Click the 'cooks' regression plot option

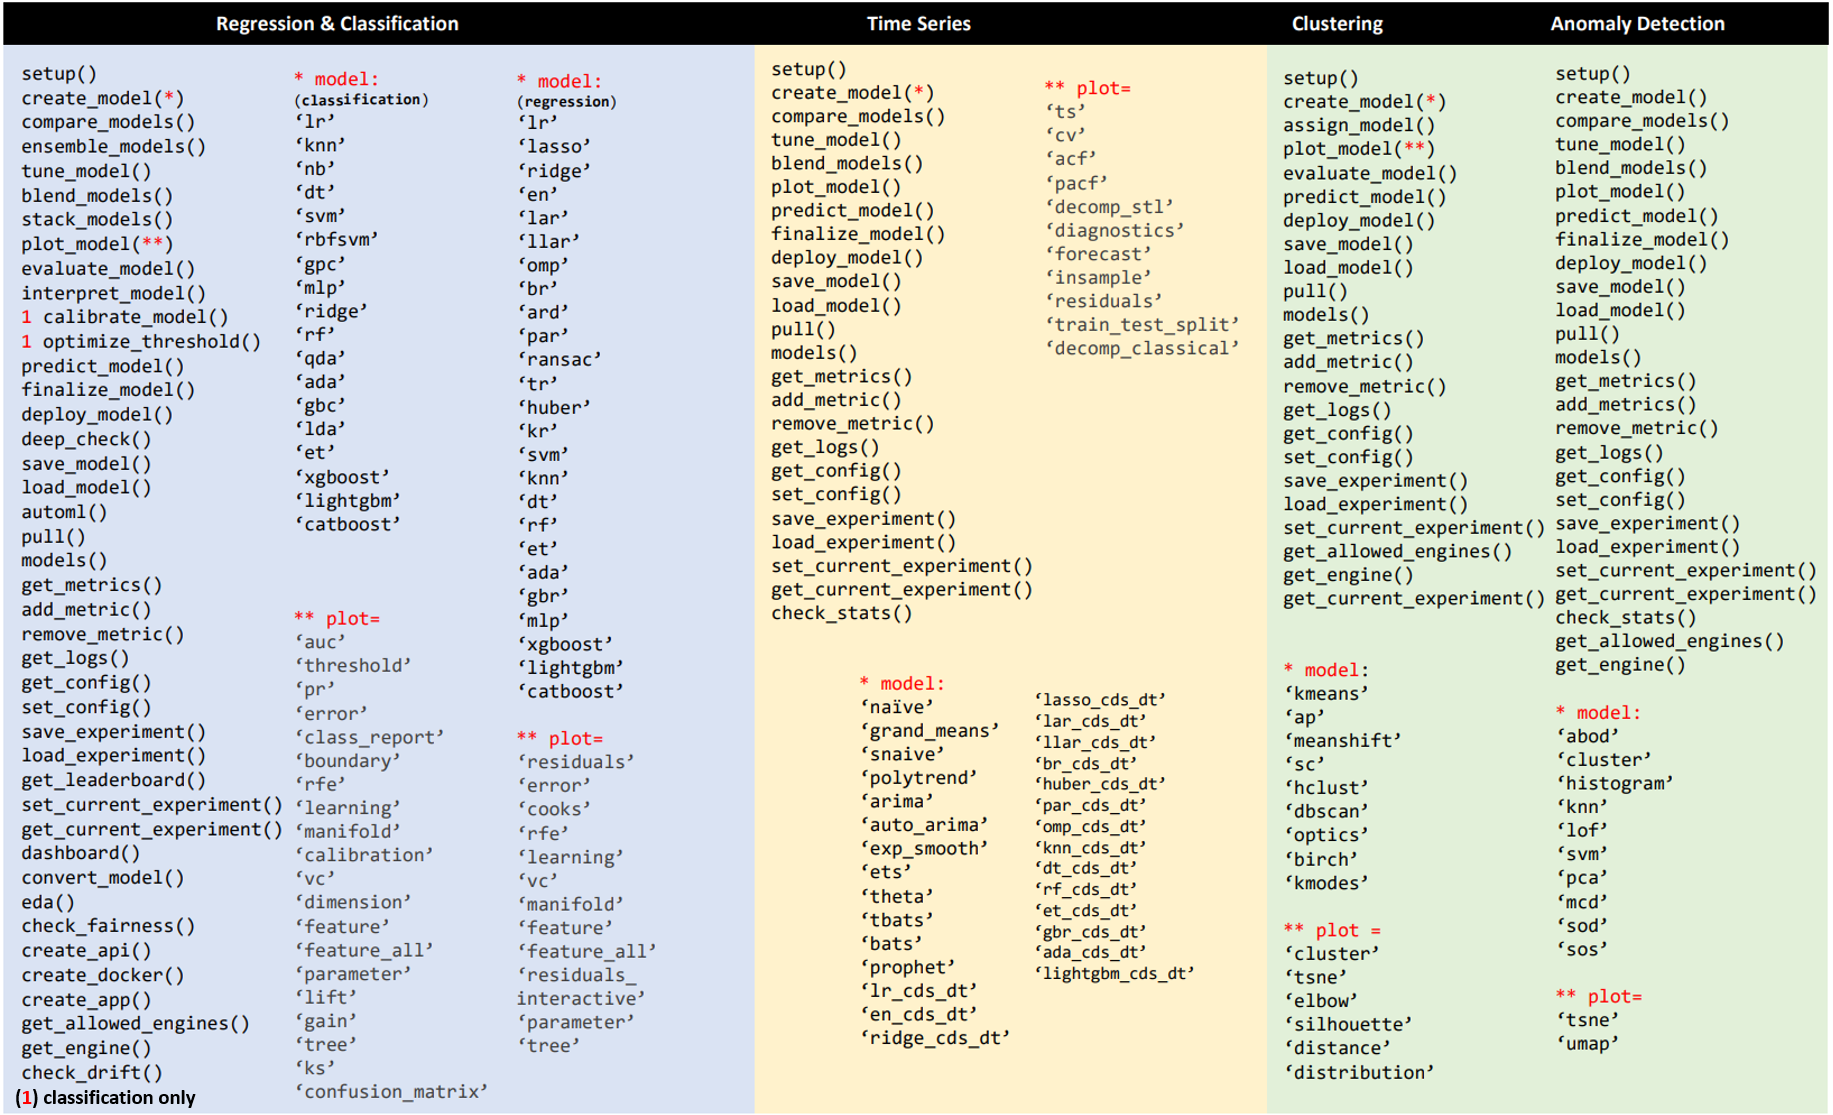tap(554, 809)
